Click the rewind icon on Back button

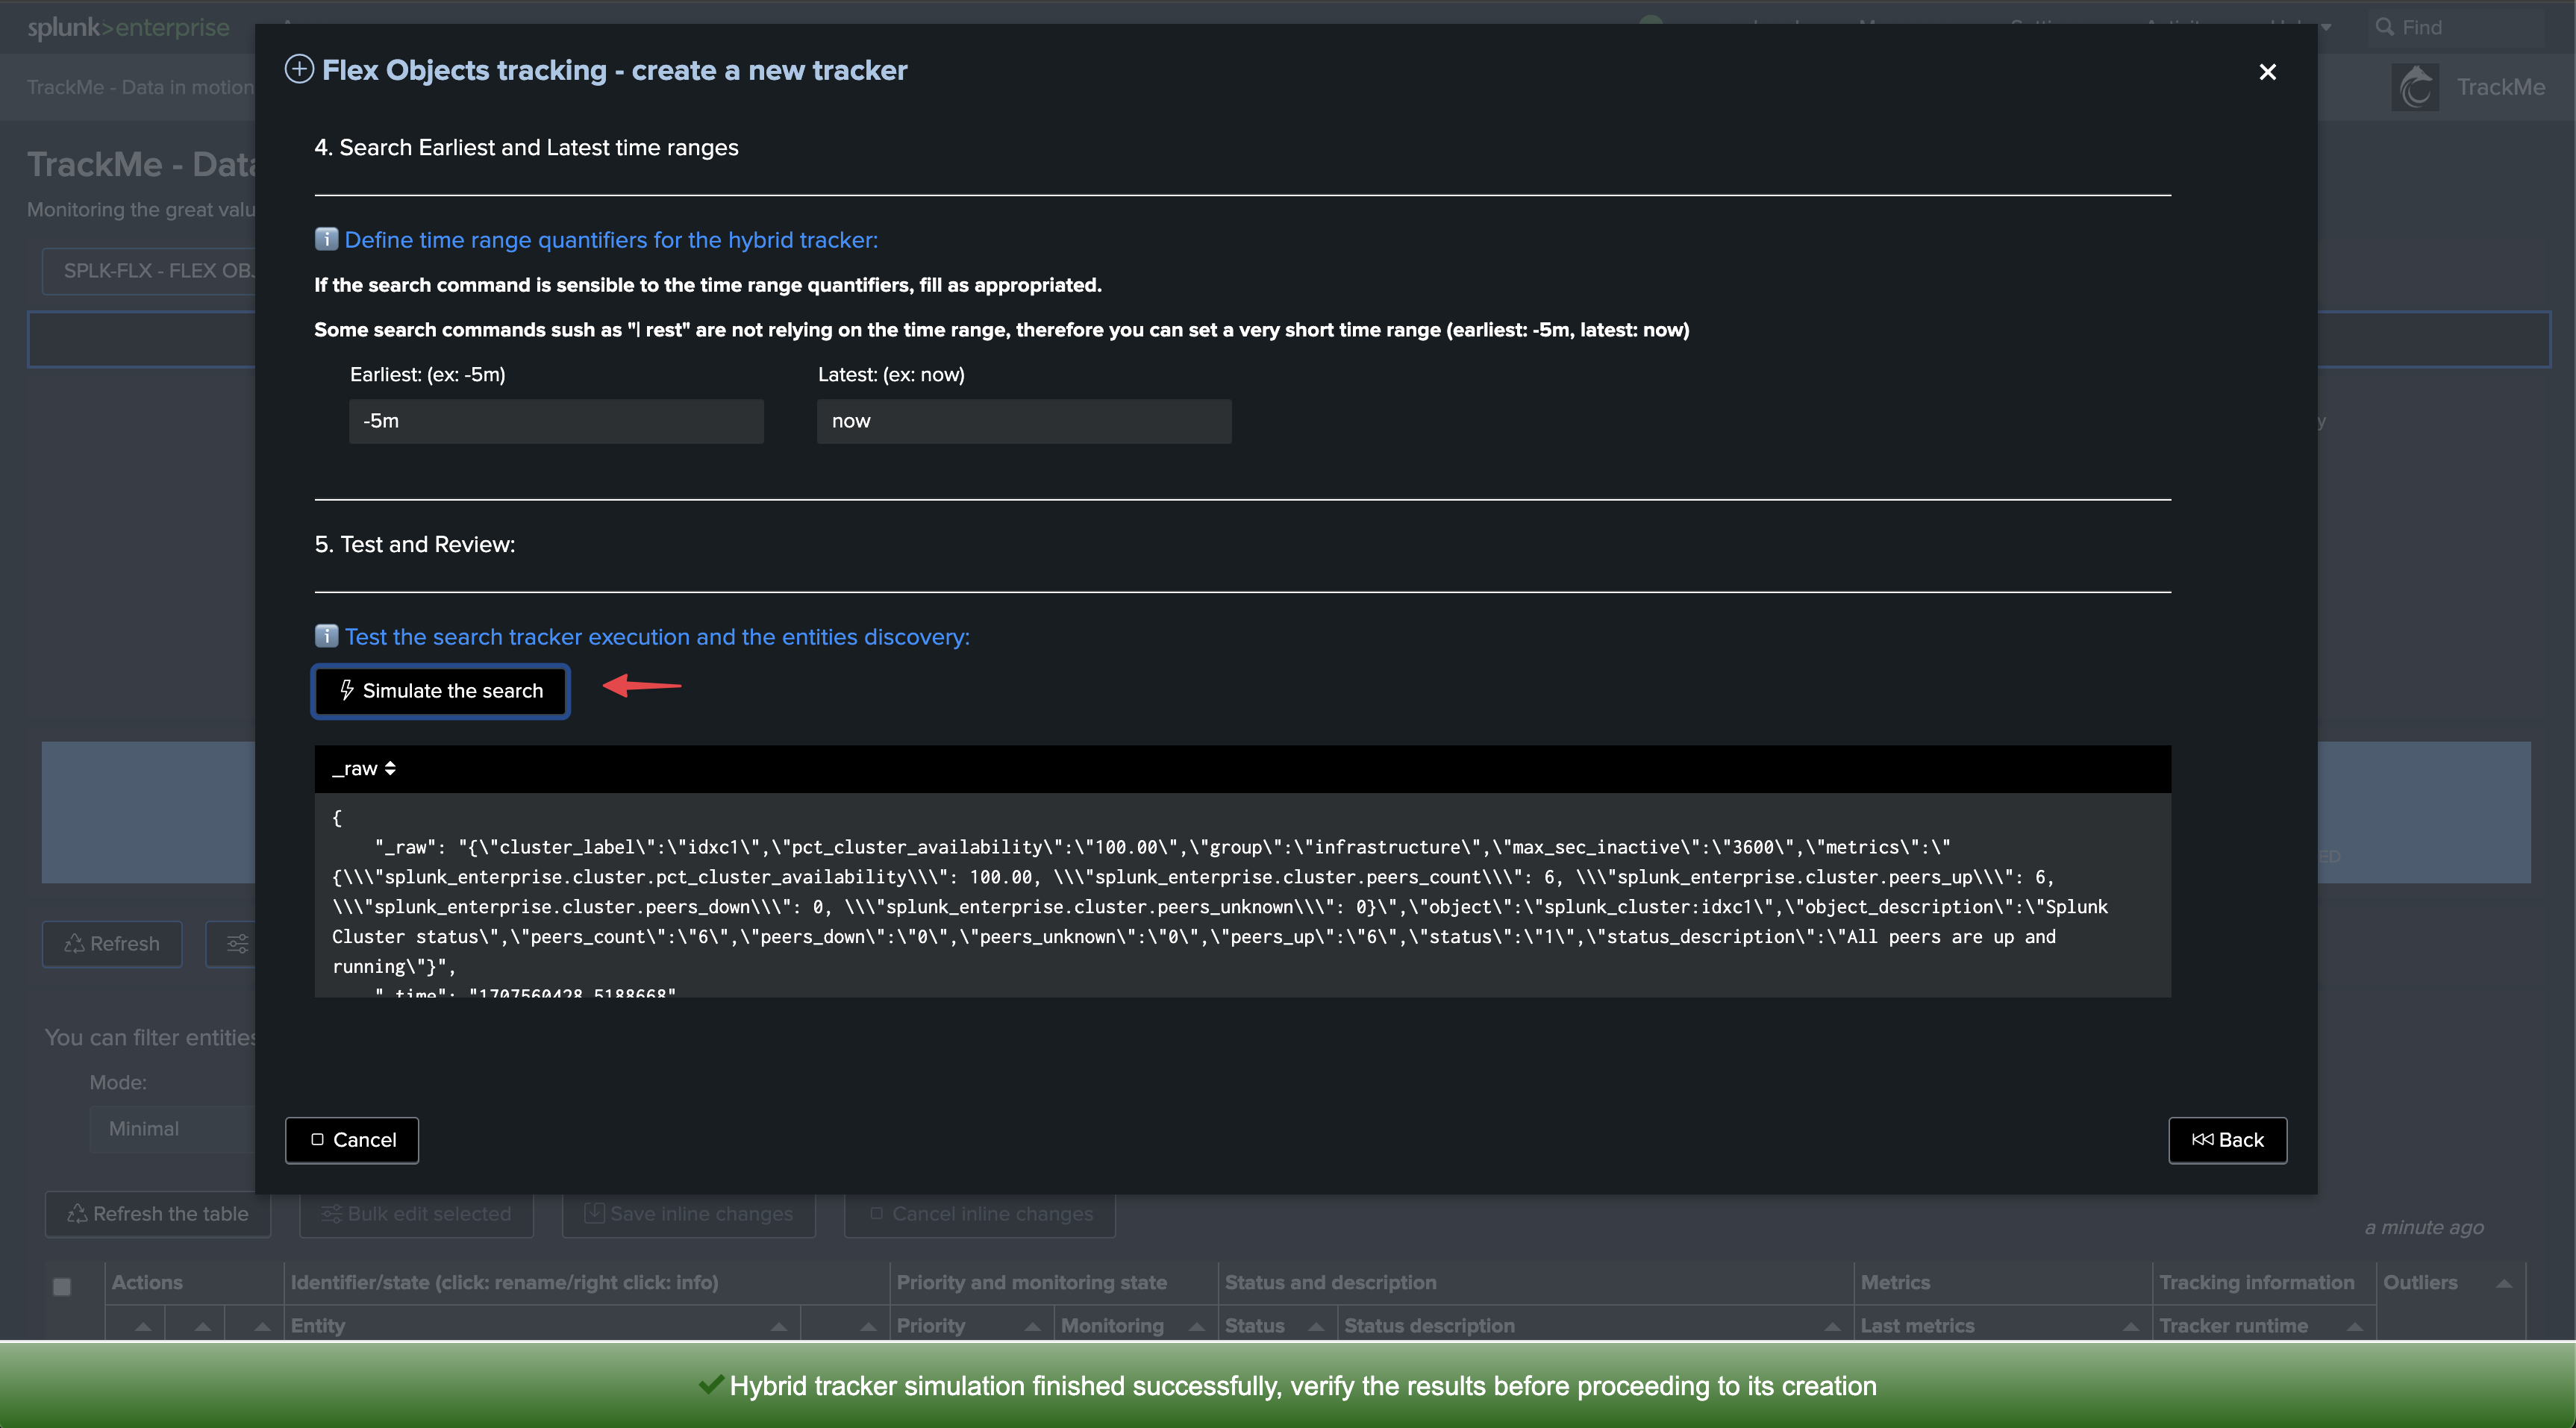tap(2202, 1139)
